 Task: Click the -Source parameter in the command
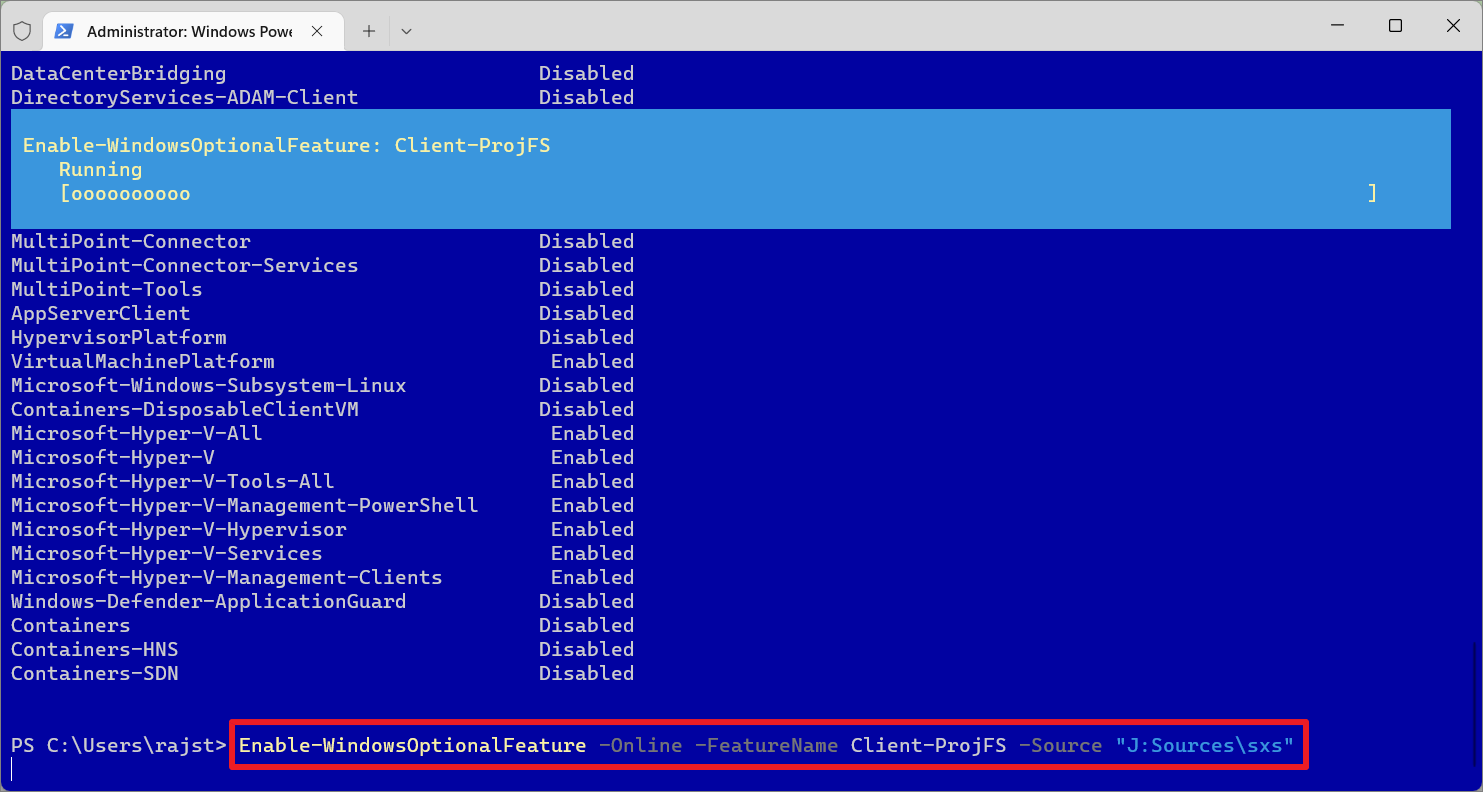click(x=1059, y=744)
